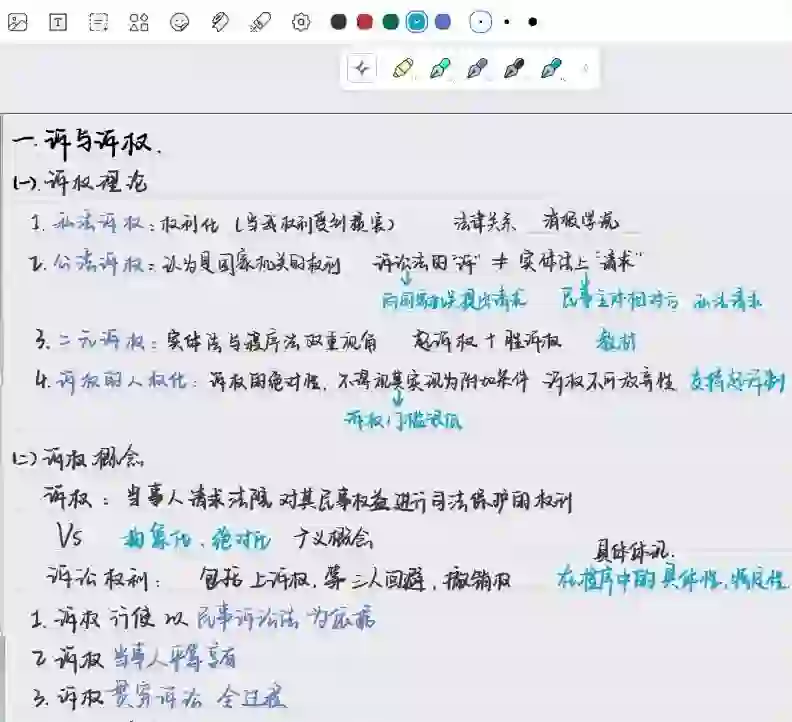The image size is (792, 722).
Task: Select the thinnest stroke width
Action: tap(480, 22)
